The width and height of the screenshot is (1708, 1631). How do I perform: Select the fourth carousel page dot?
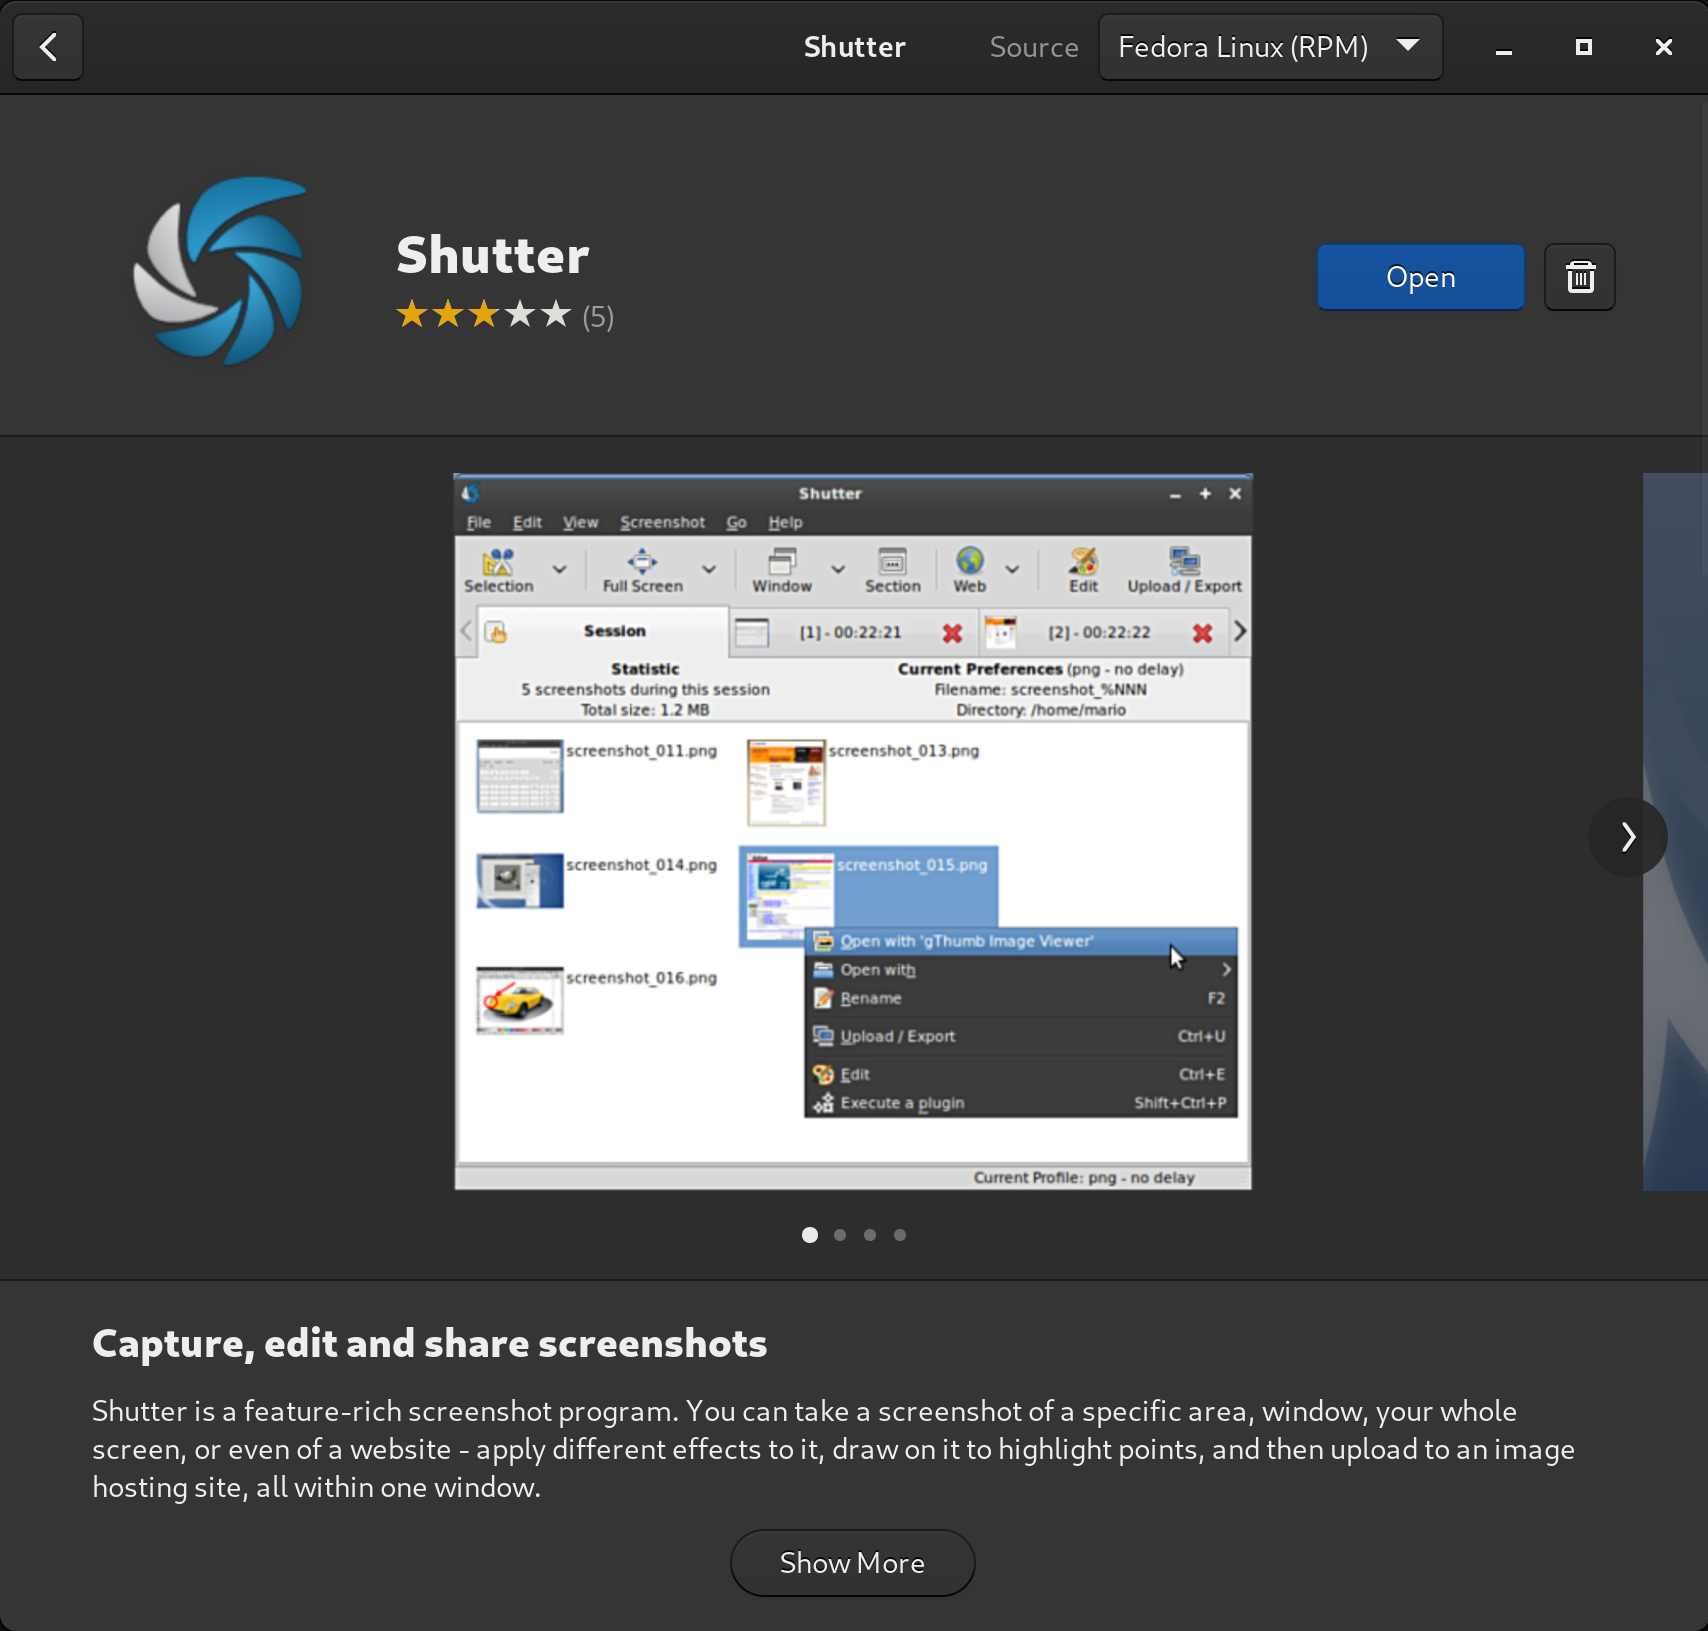[x=900, y=1235]
